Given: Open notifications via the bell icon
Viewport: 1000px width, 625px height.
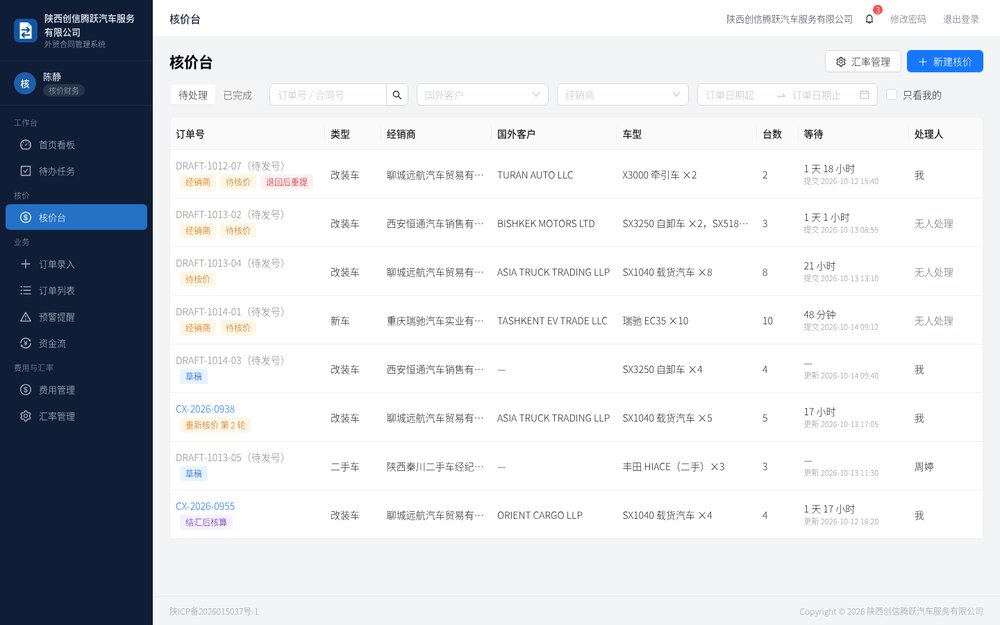Looking at the screenshot, I should click(869, 19).
